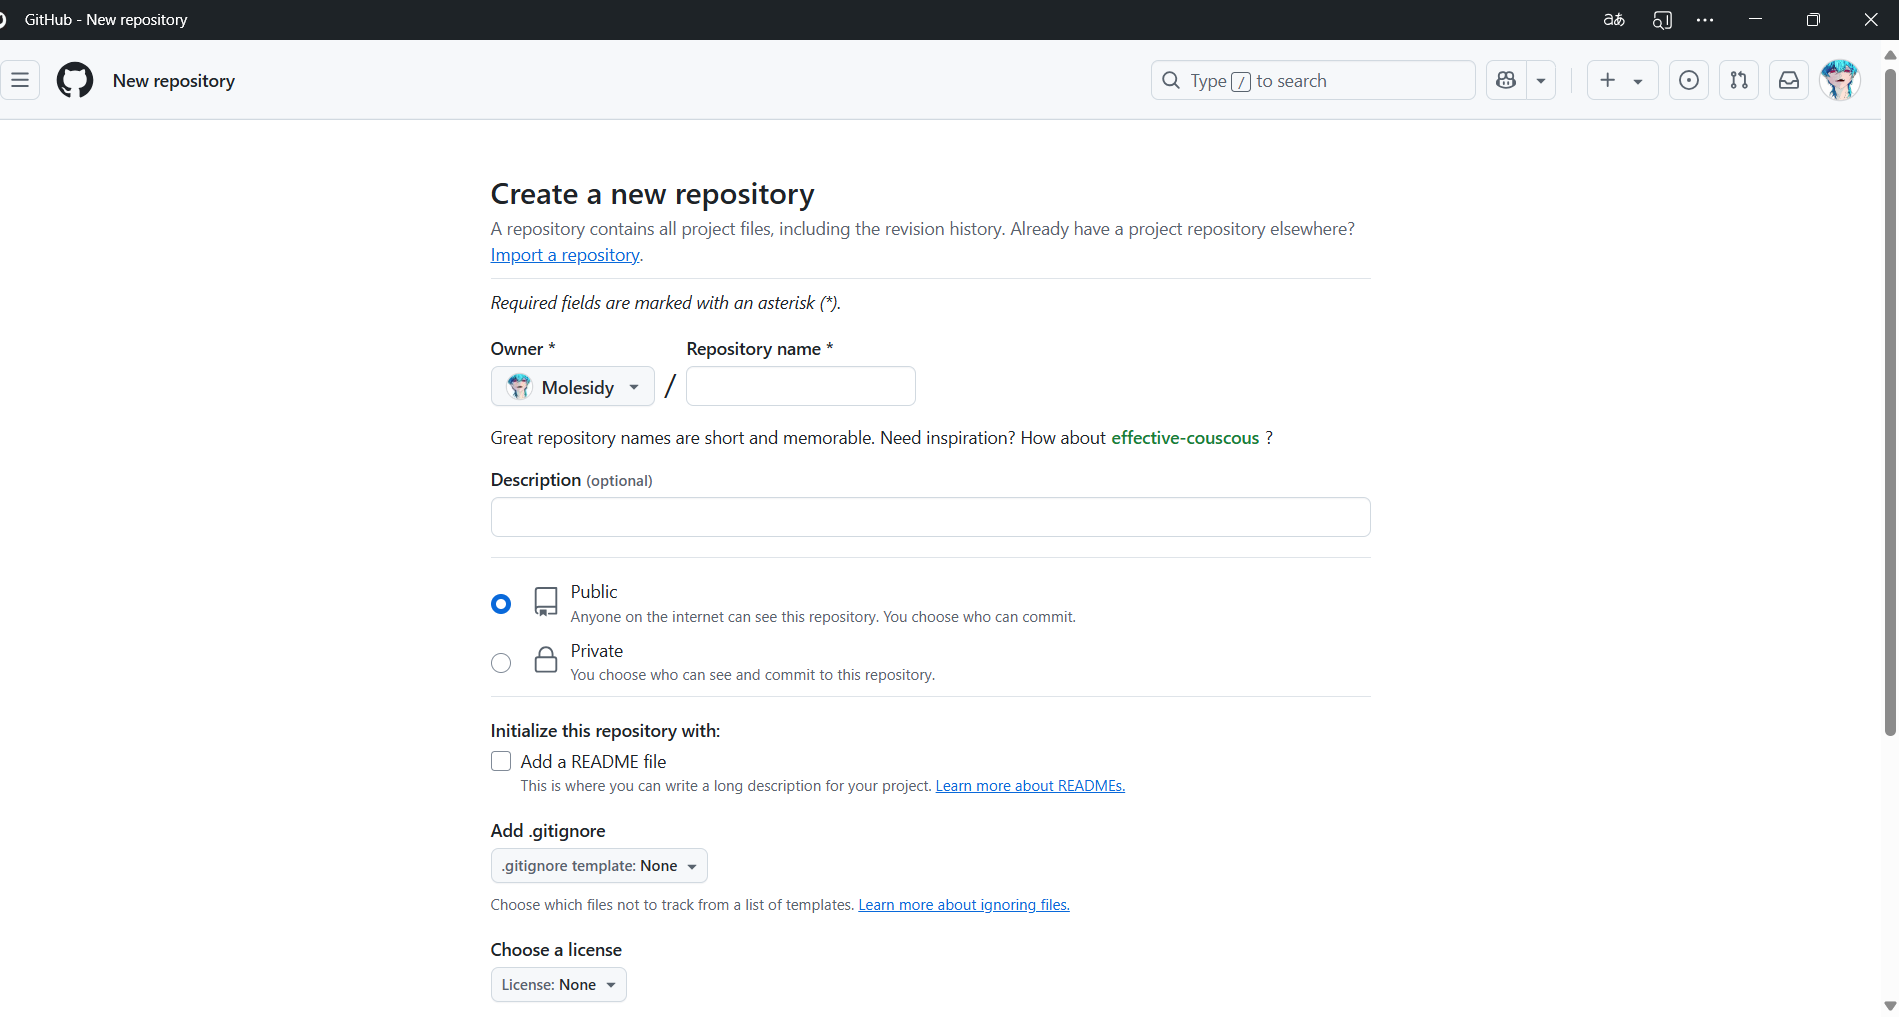Image resolution: width=1899 pixels, height=1017 pixels.
Task: Minimize the browser window
Action: tap(1755, 20)
